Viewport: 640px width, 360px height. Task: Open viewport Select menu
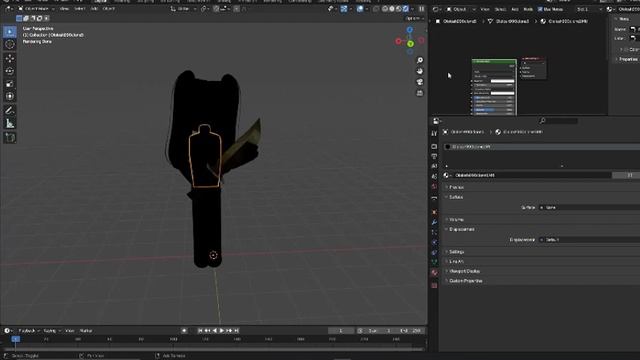[79, 9]
